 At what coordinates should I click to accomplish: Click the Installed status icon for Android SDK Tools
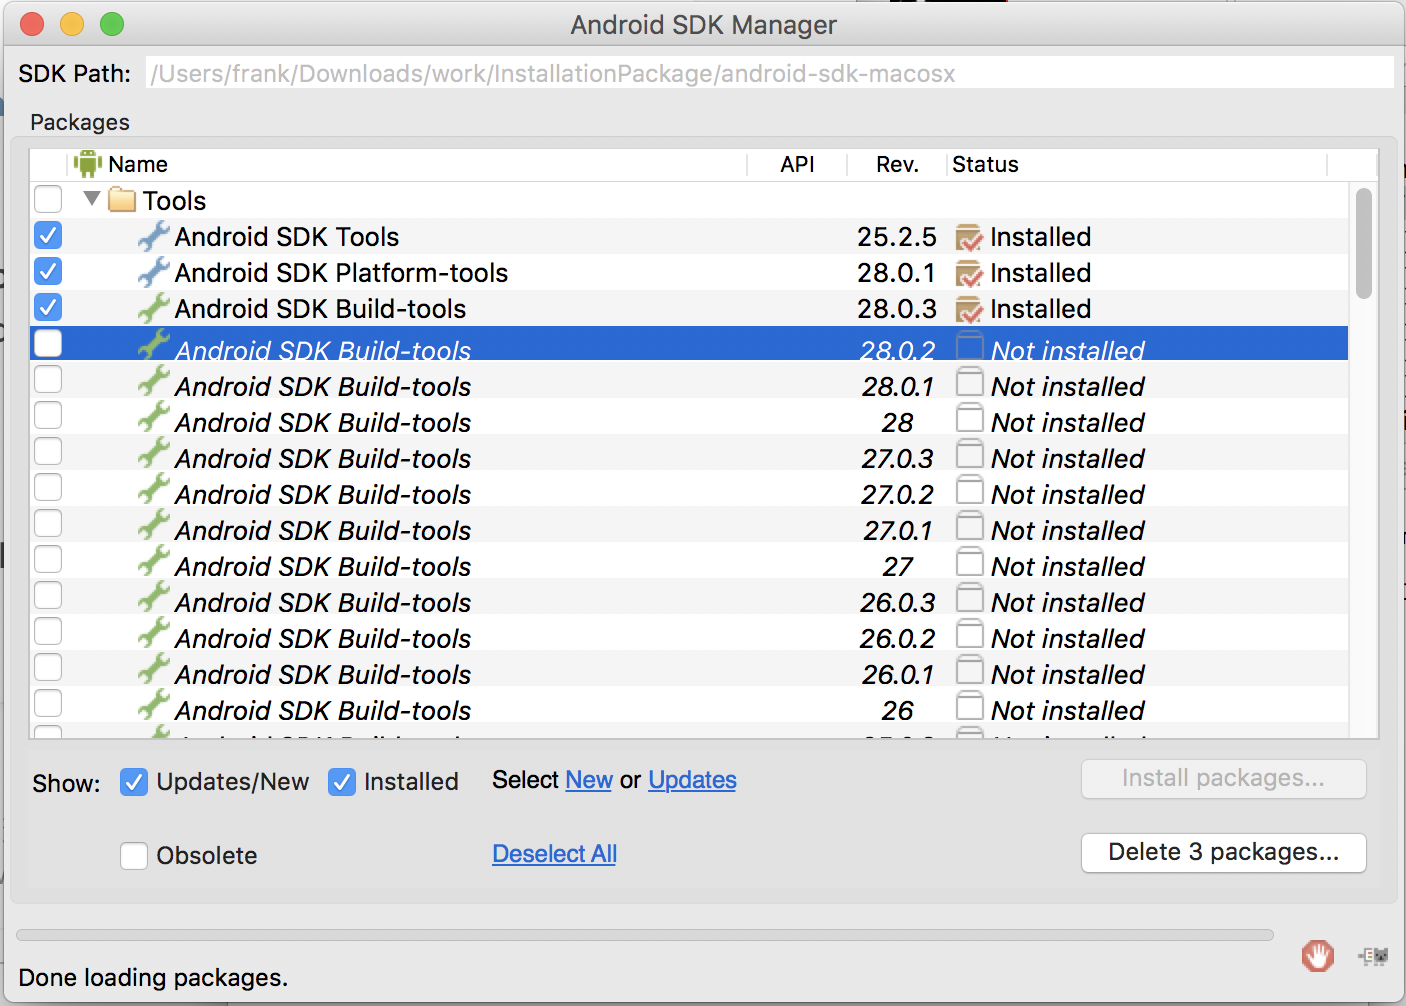pos(969,238)
